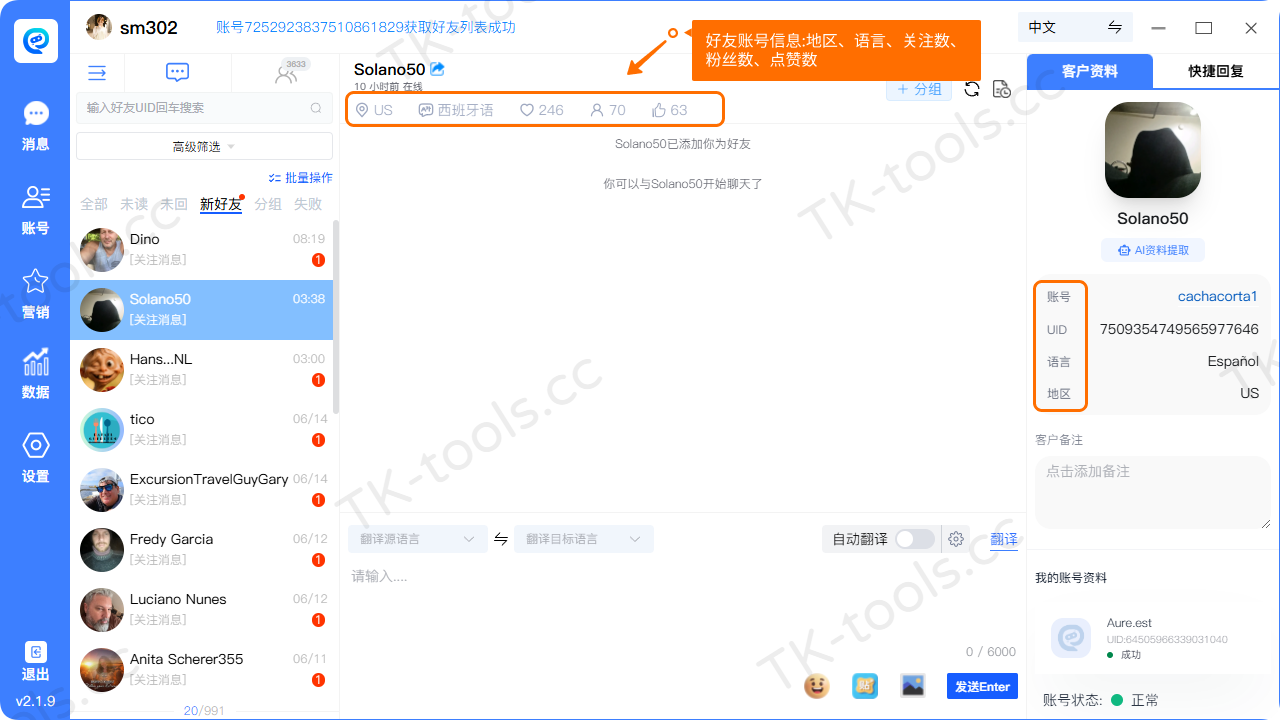This screenshot has height=720, width=1280.
Task: Click the 西班牙语 language indicator
Action: tap(456, 110)
